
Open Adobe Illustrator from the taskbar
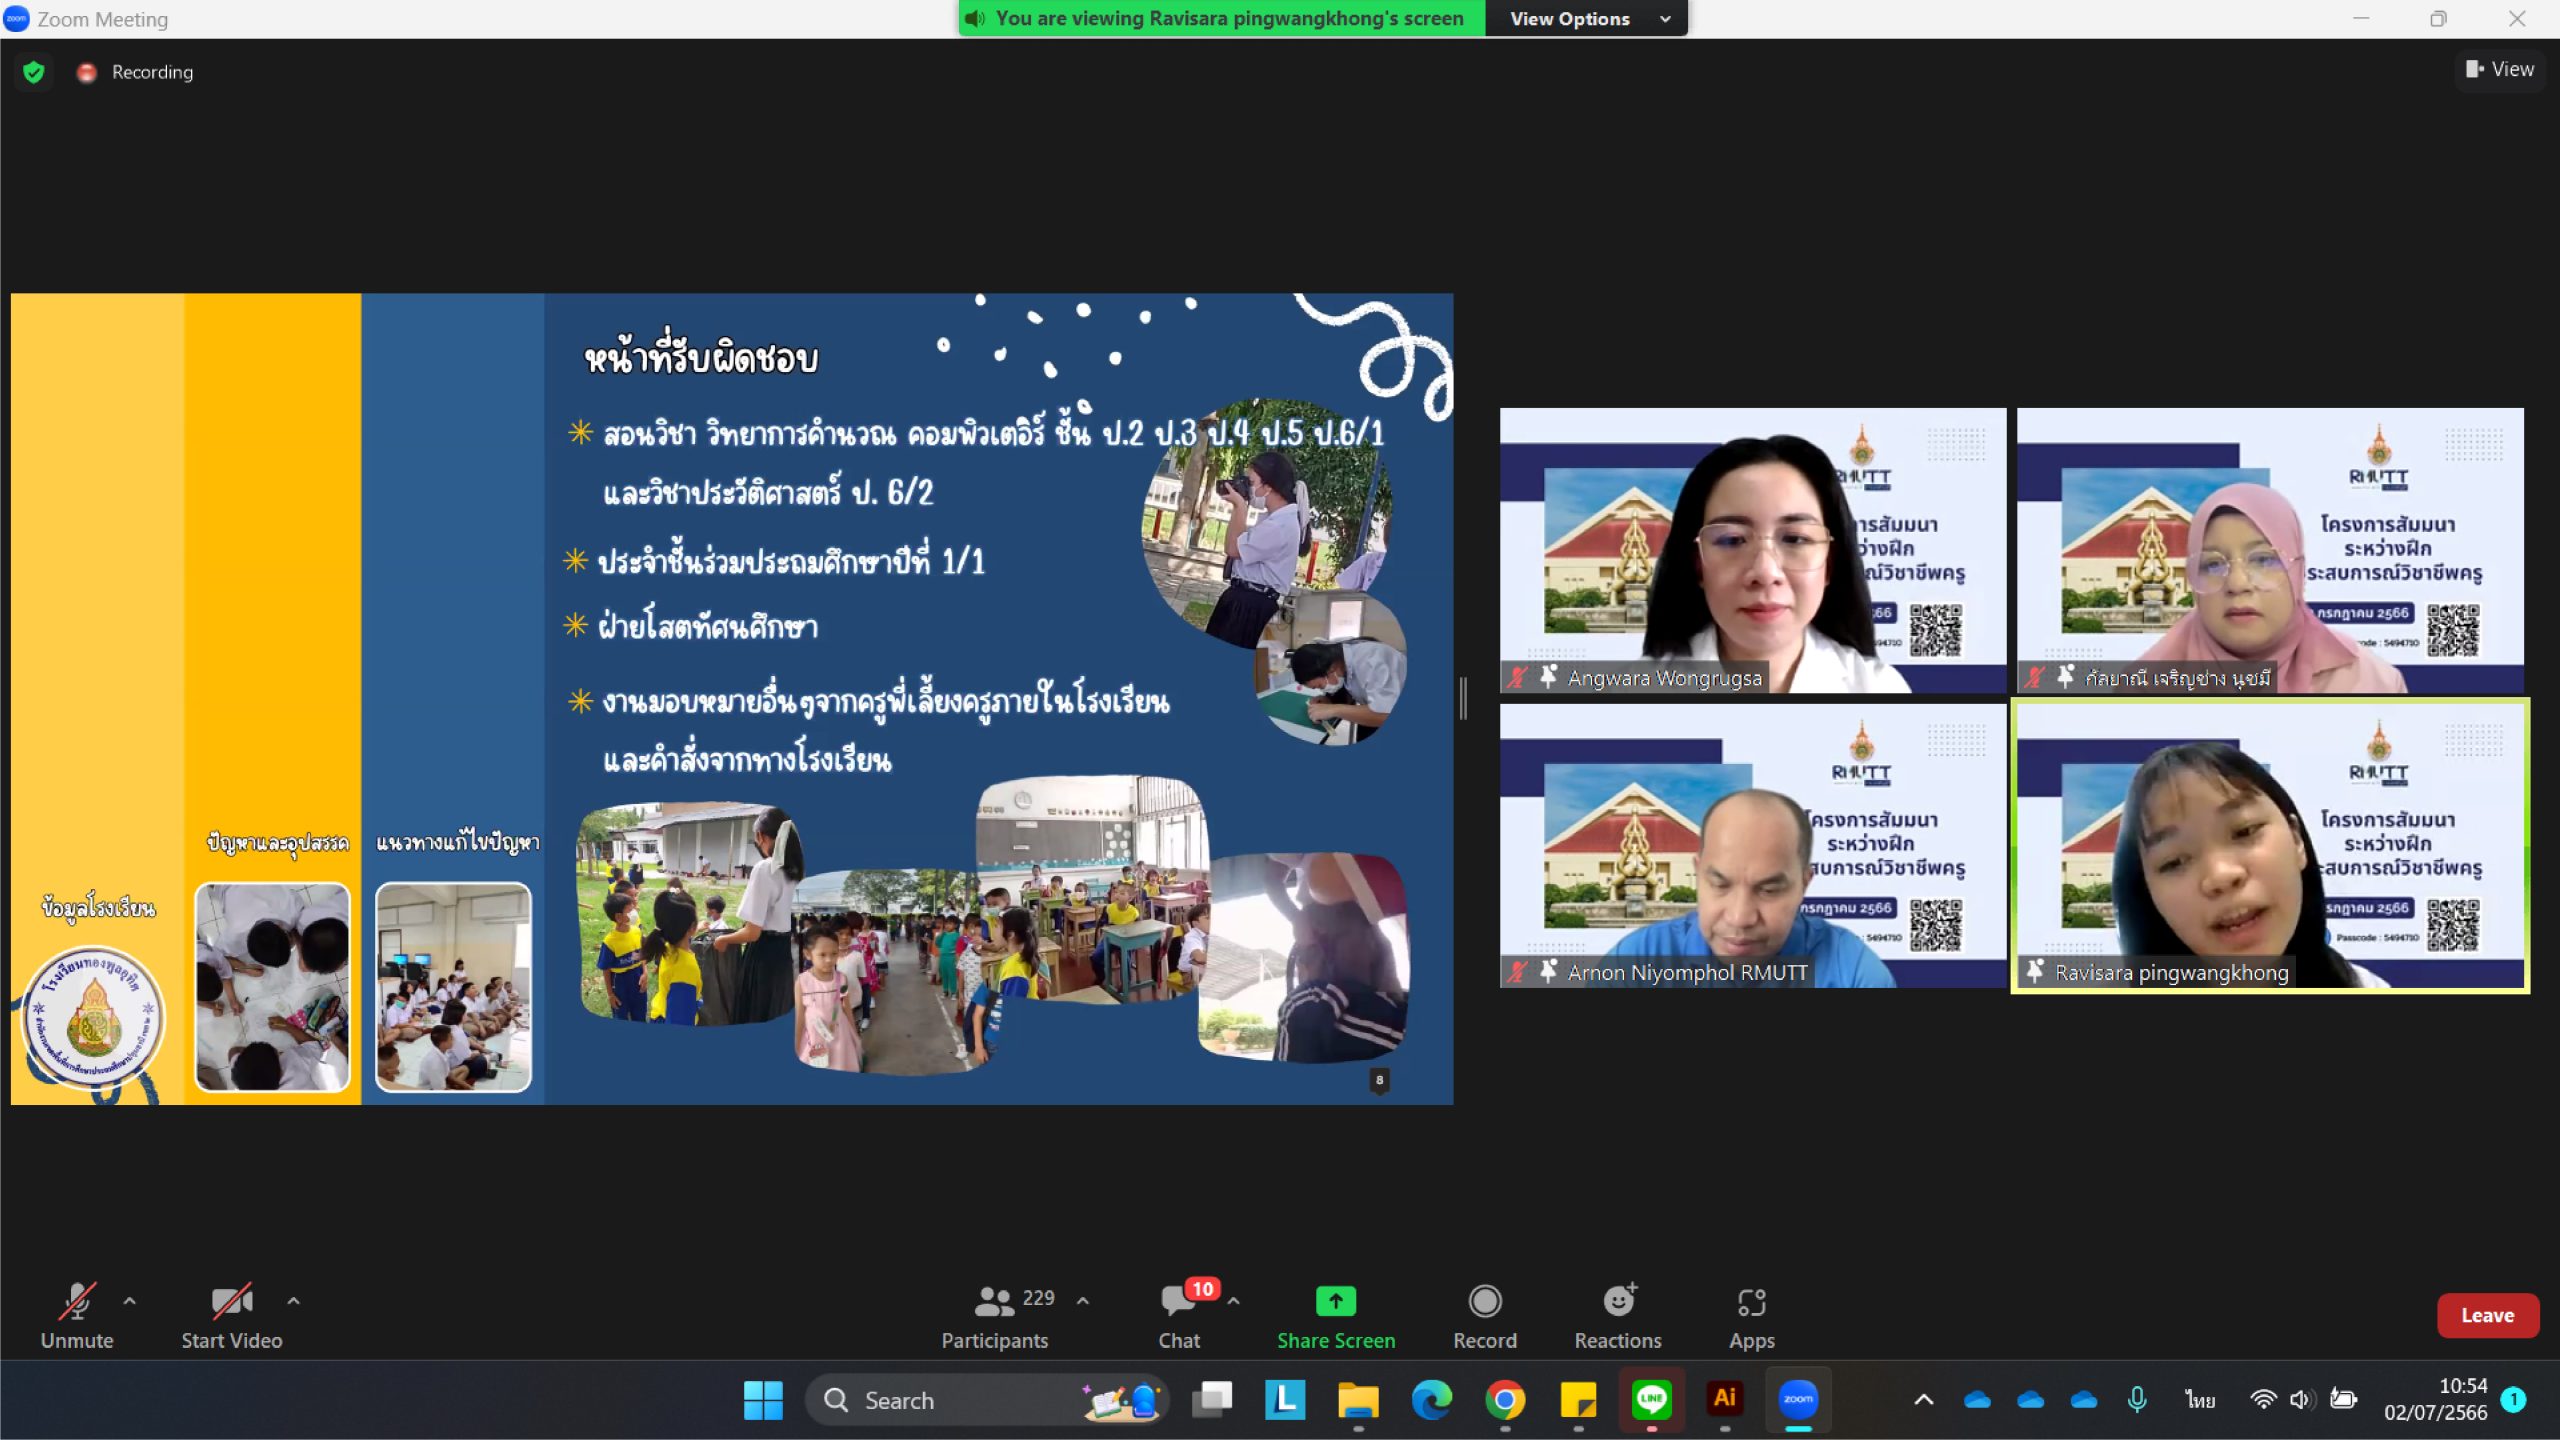click(1724, 1400)
